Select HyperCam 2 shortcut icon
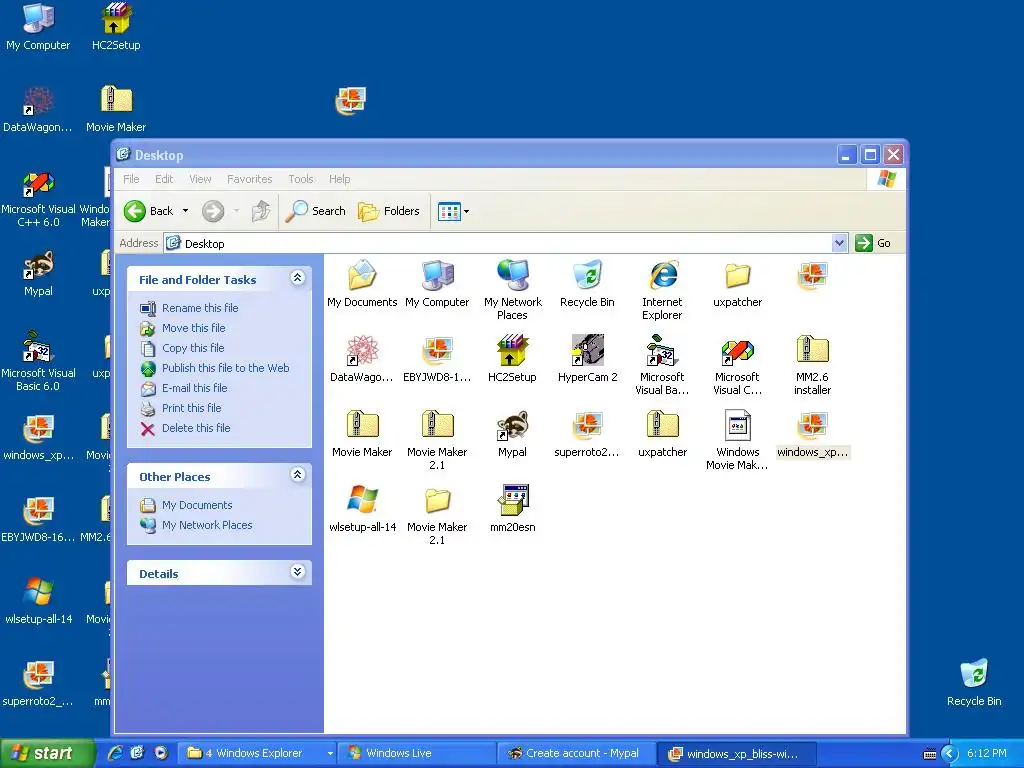This screenshot has width=1024, height=768. 587,359
